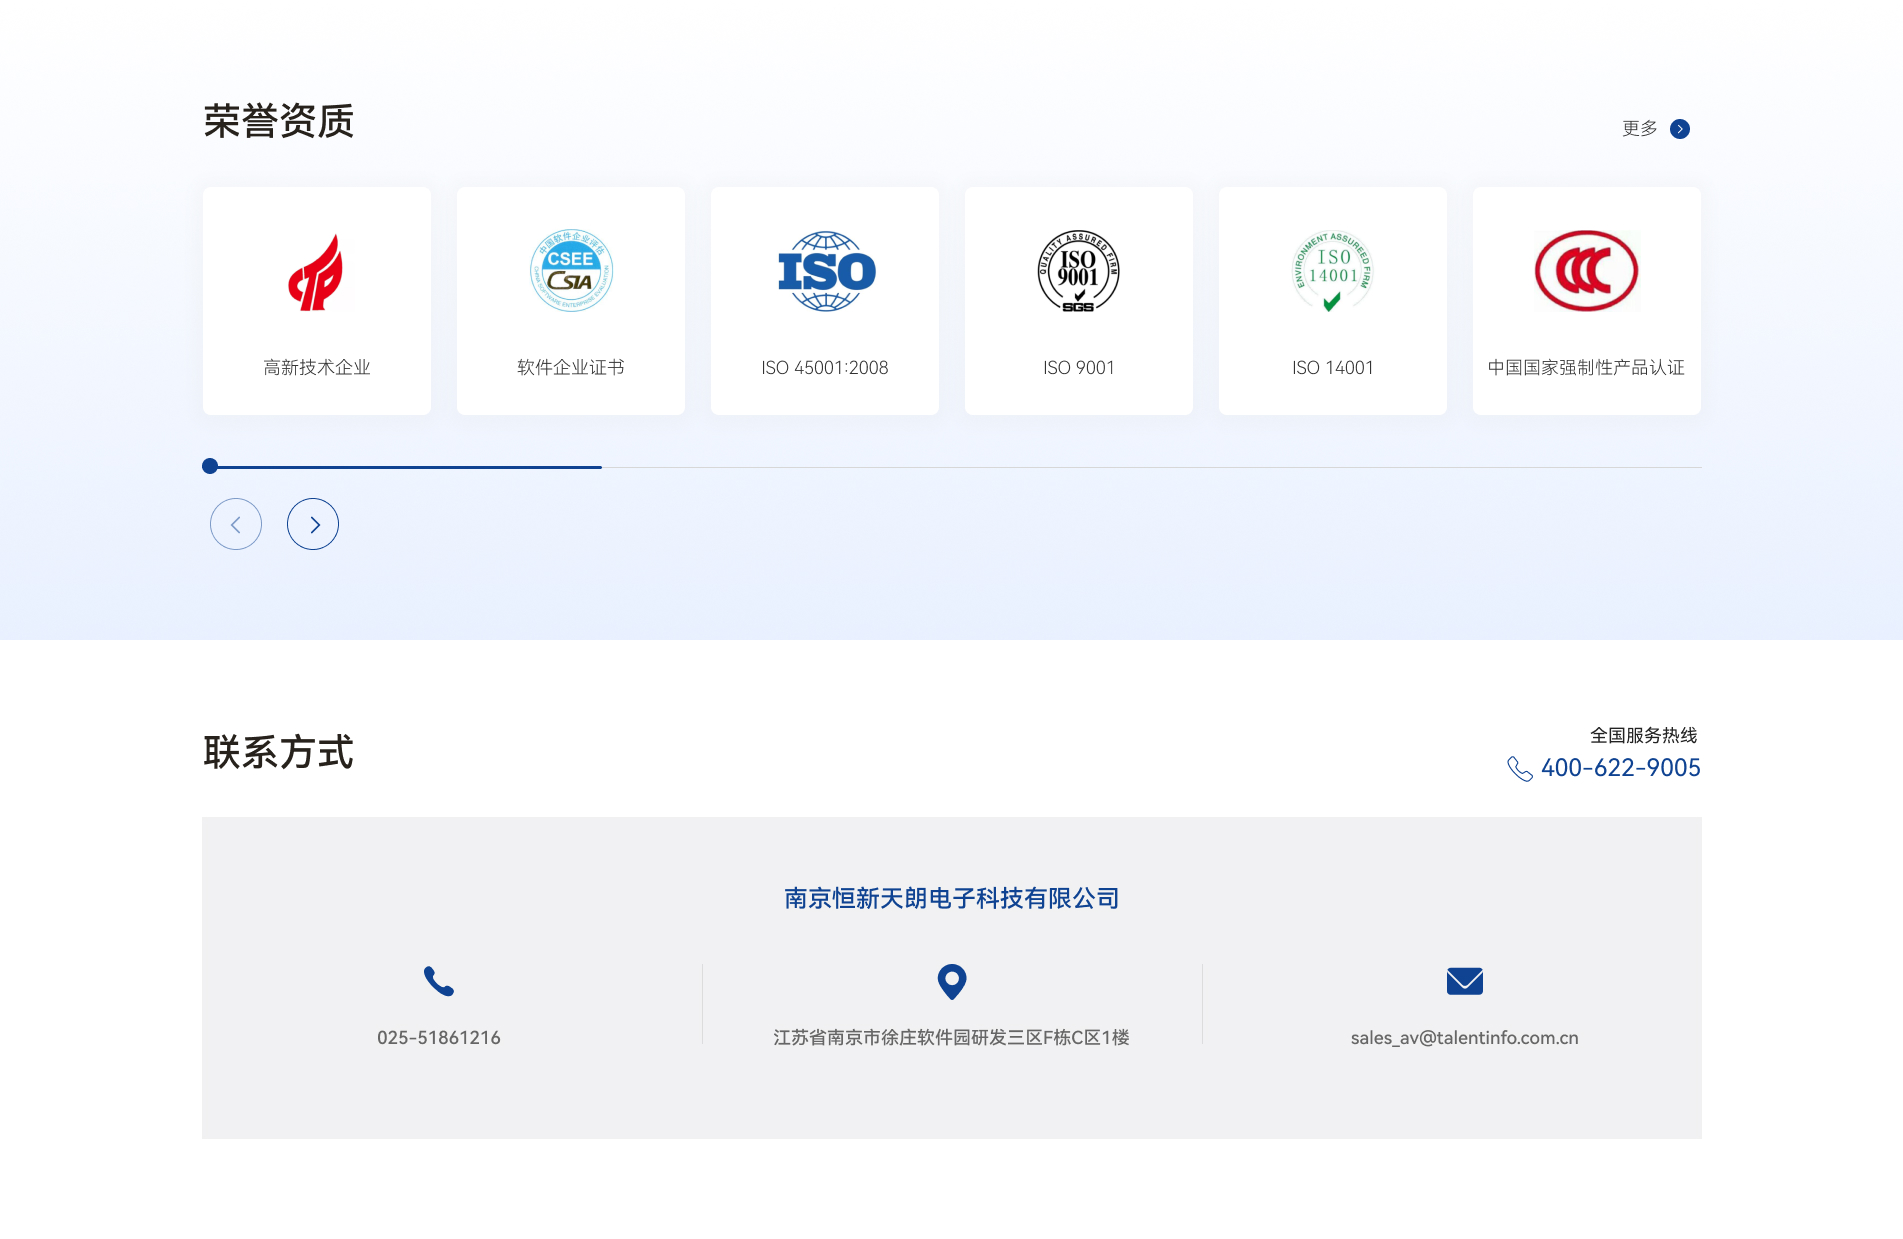Click the blue envelope email icon
The height and width of the screenshot is (1239, 1903).
pyautogui.click(x=1465, y=981)
